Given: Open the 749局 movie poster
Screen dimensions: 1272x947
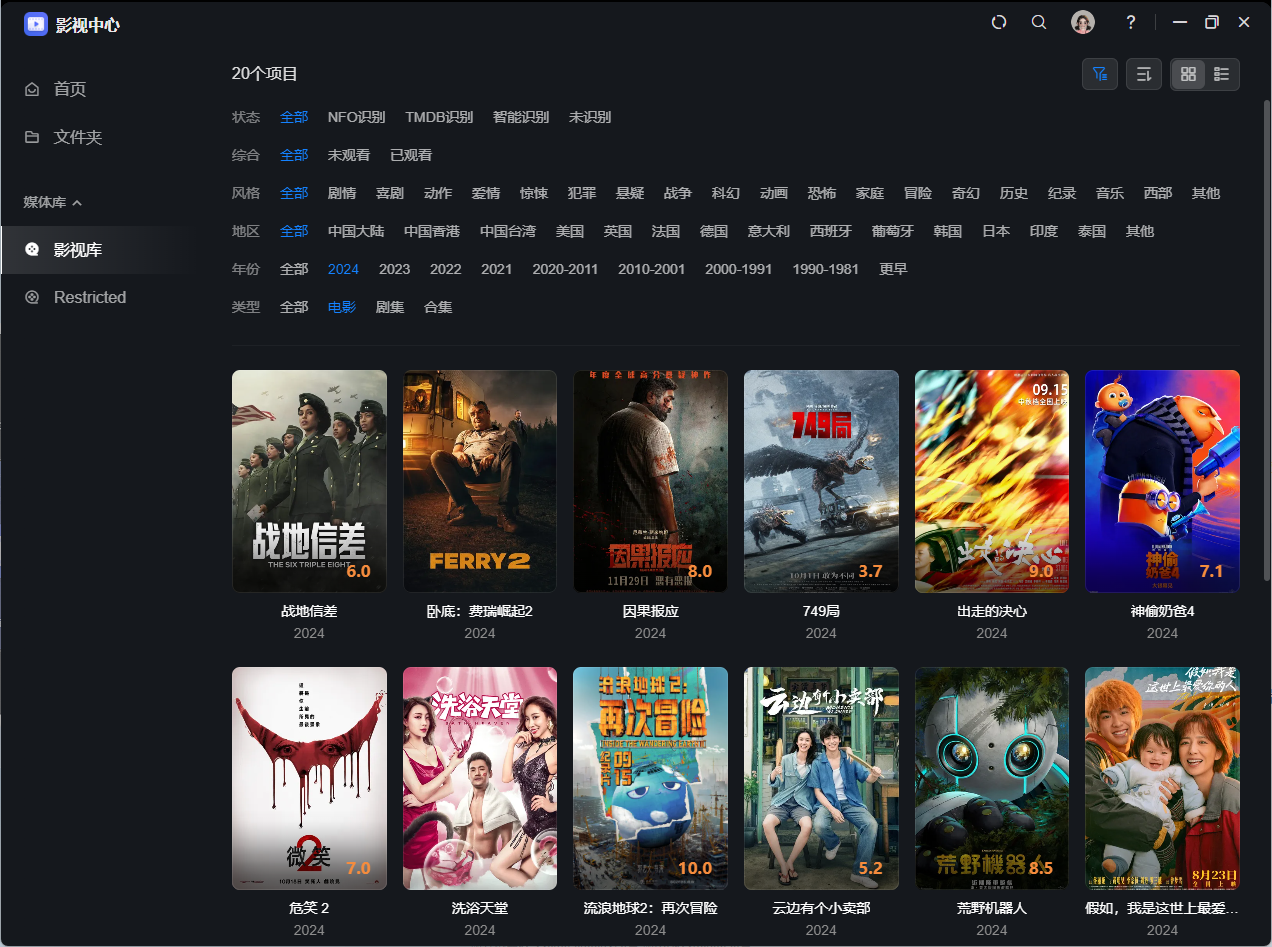Looking at the screenshot, I should click(821, 481).
